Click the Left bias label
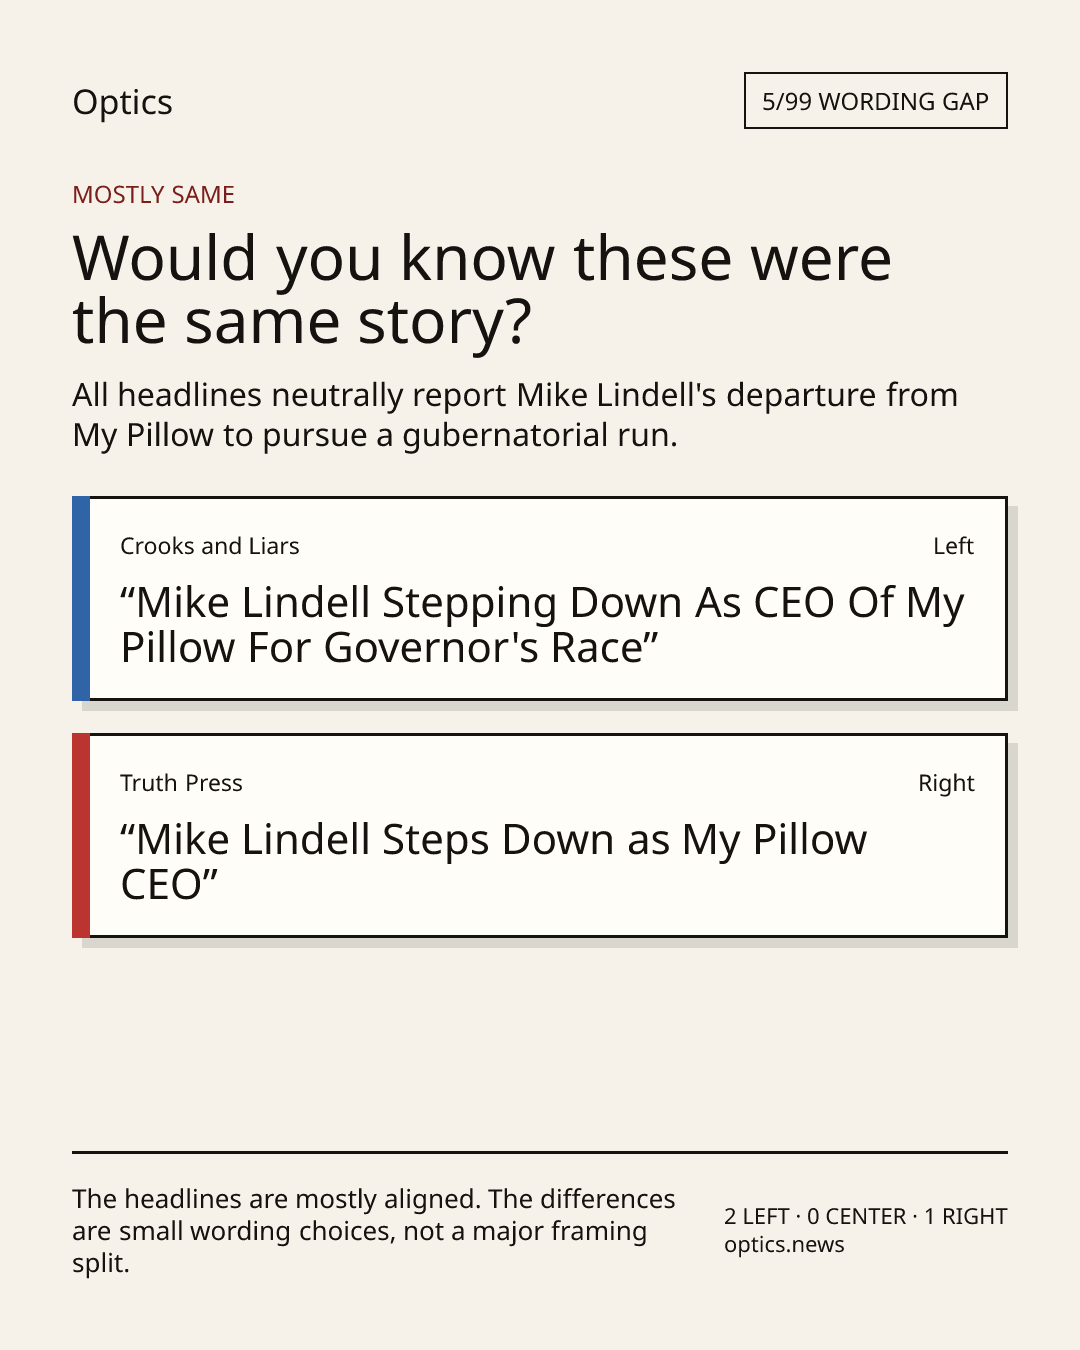 tap(953, 546)
